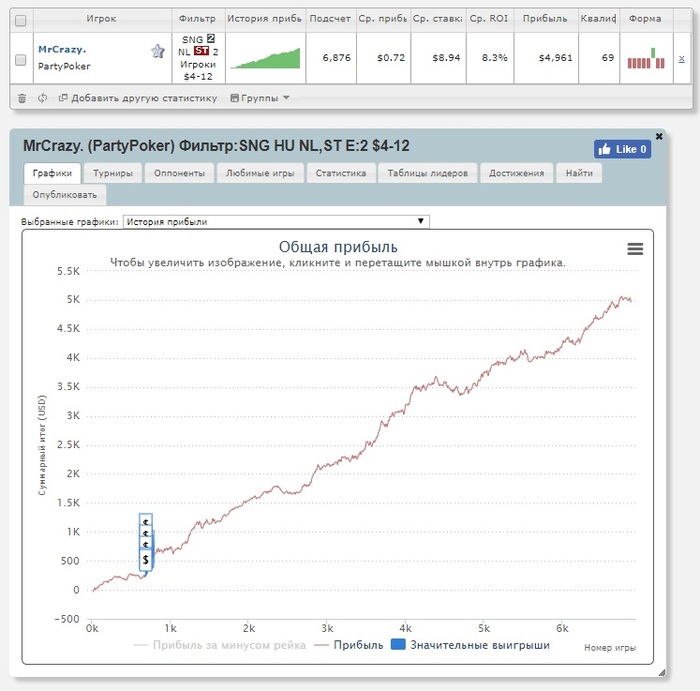Select the Графики tab
Screen dimensions: 700x691
[52, 173]
